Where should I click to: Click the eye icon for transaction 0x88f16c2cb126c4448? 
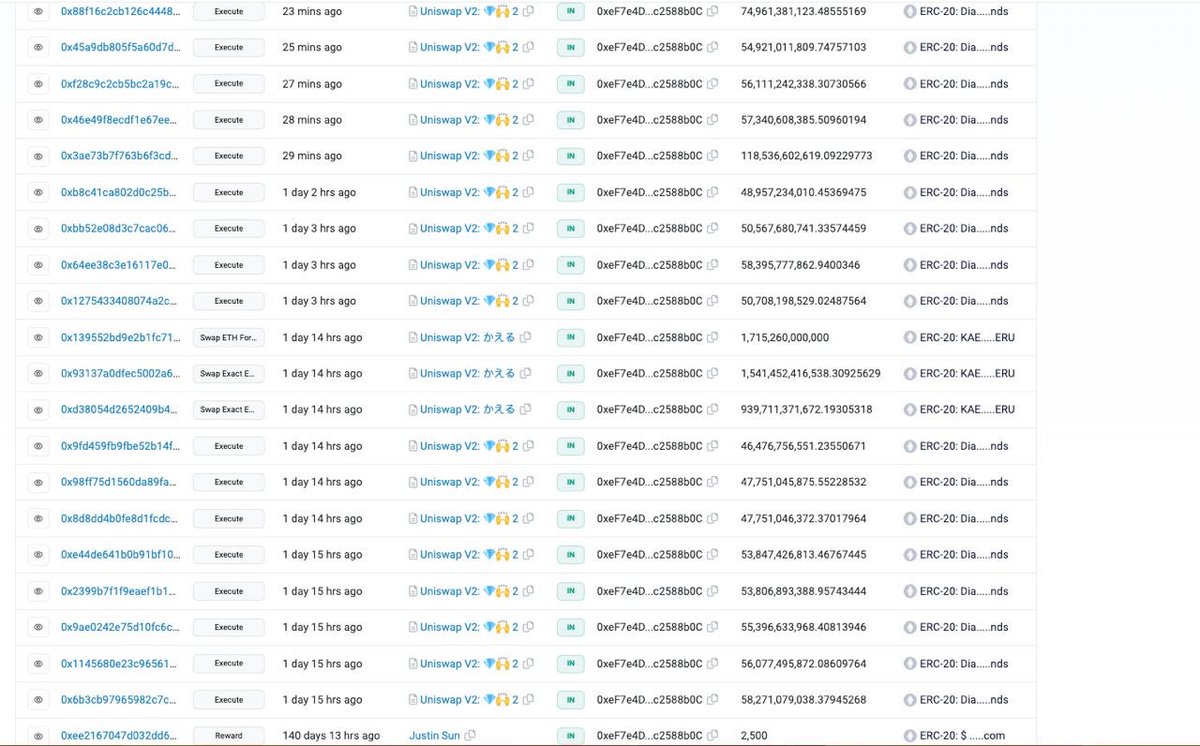pos(38,11)
